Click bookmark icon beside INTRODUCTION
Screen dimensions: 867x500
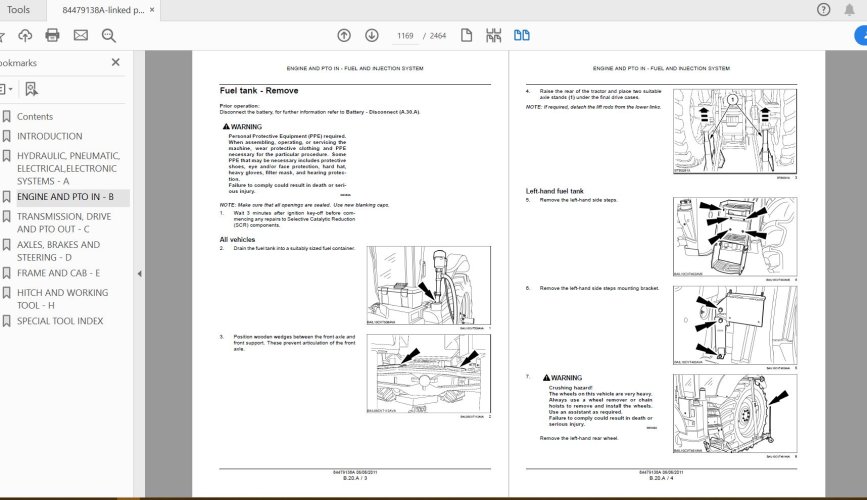point(7,136)
